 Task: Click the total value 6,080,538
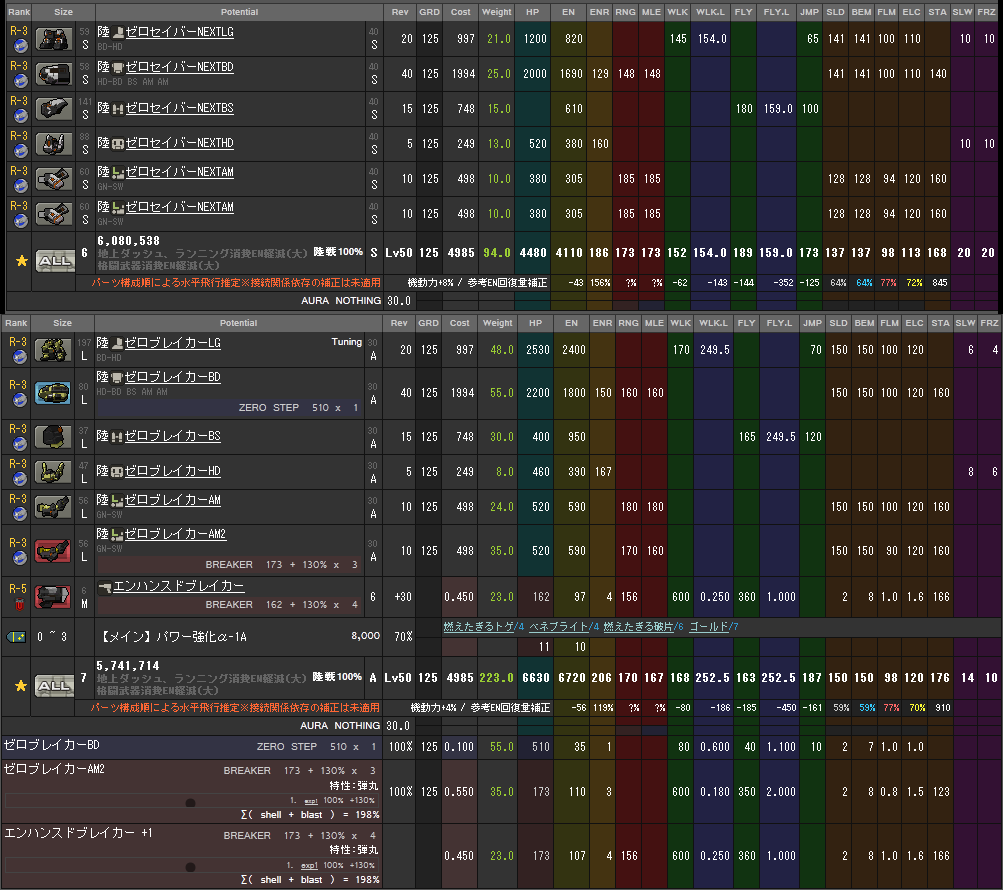129,241
